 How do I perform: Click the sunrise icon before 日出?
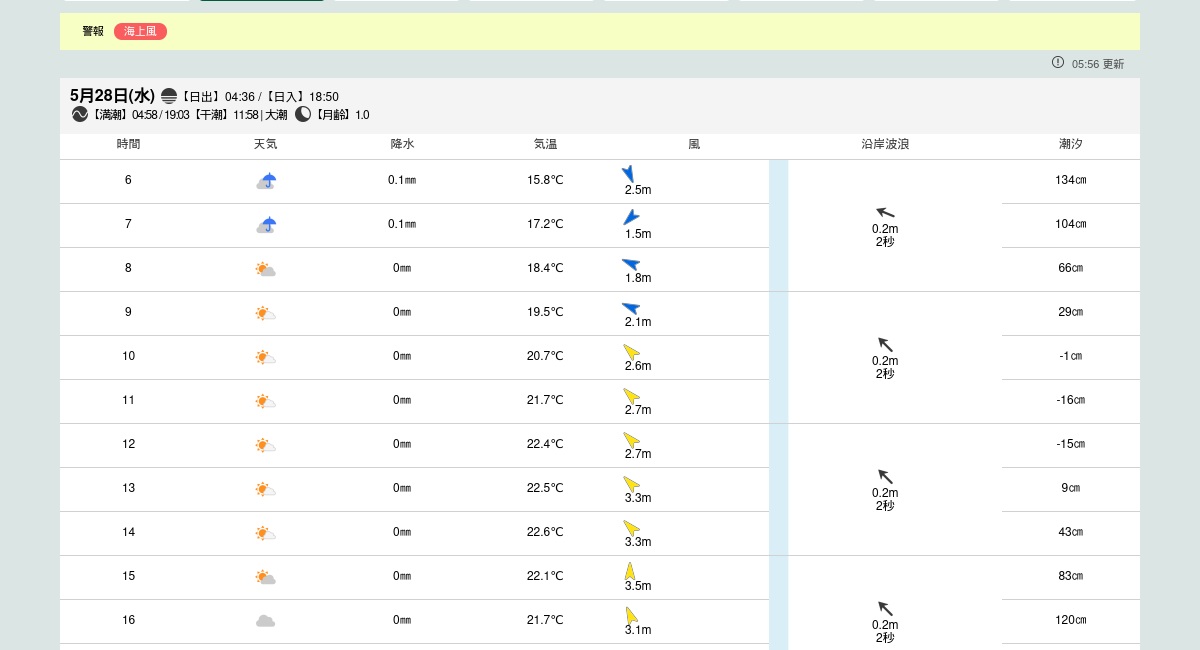point(169,96)
